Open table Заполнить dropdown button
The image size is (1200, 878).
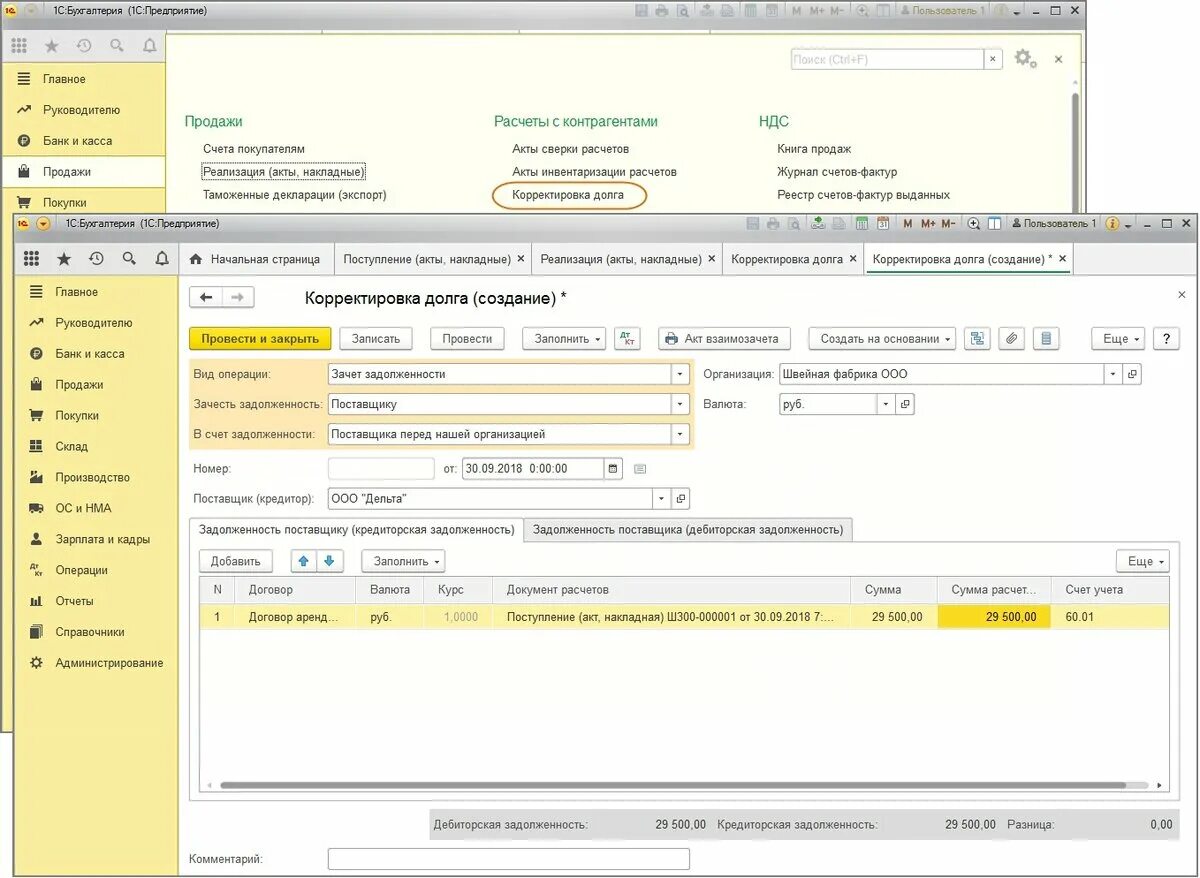coord(403,561)
